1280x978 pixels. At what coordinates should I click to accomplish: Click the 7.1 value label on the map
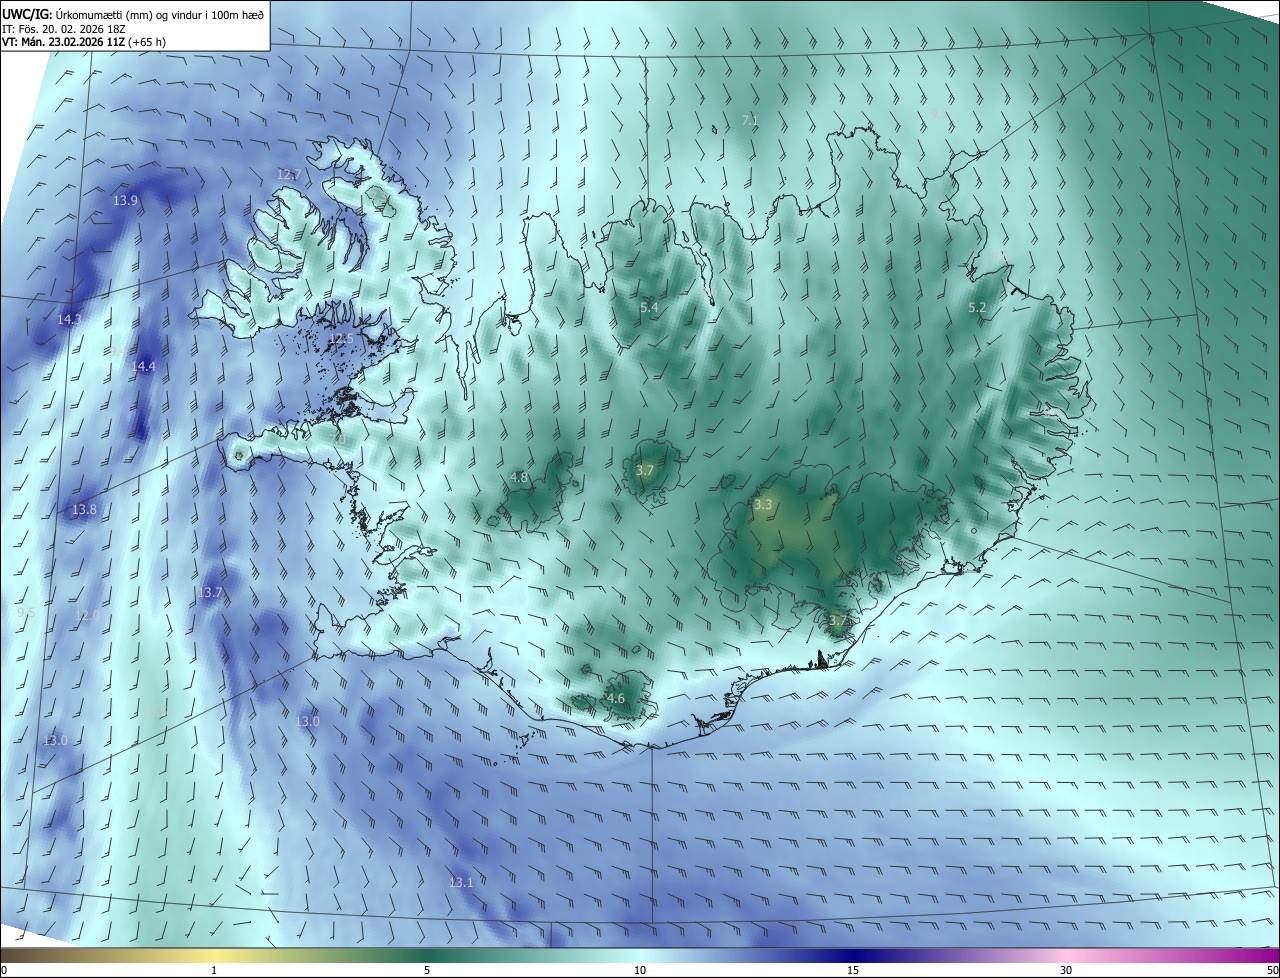(x=749, y=120)
